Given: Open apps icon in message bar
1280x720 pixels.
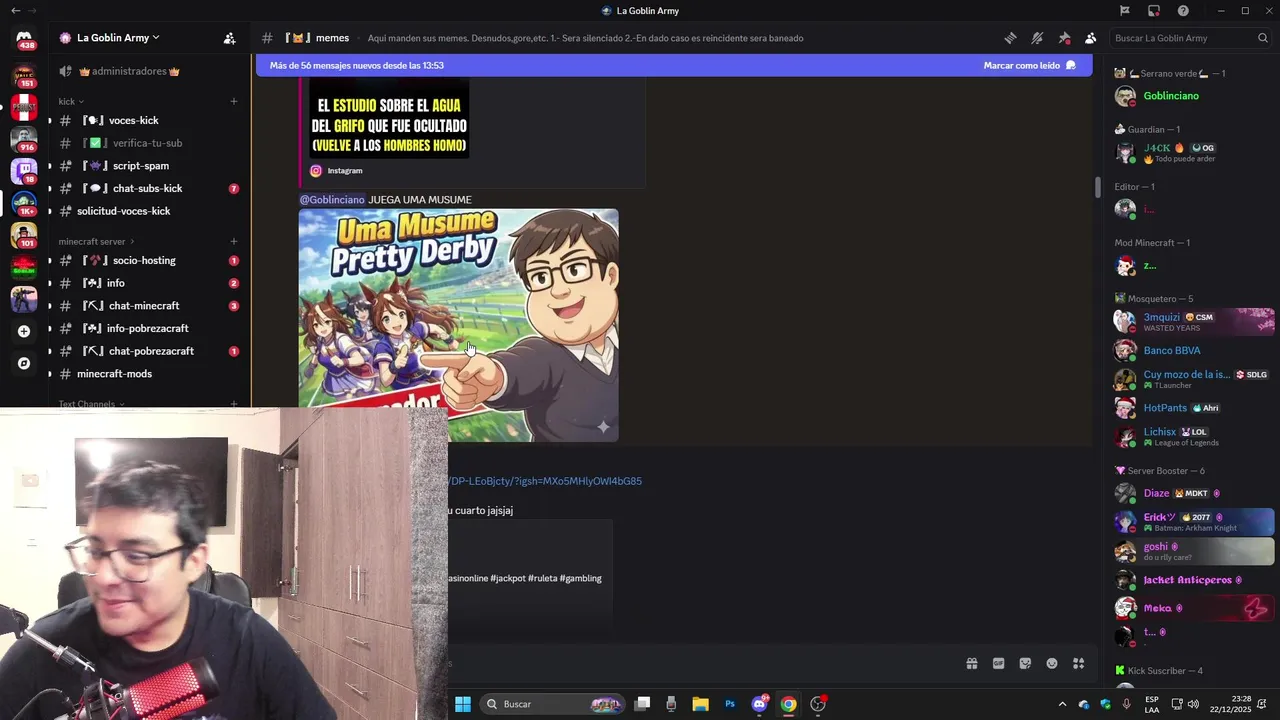Looking at the screenshot, I should (1079, 663).
